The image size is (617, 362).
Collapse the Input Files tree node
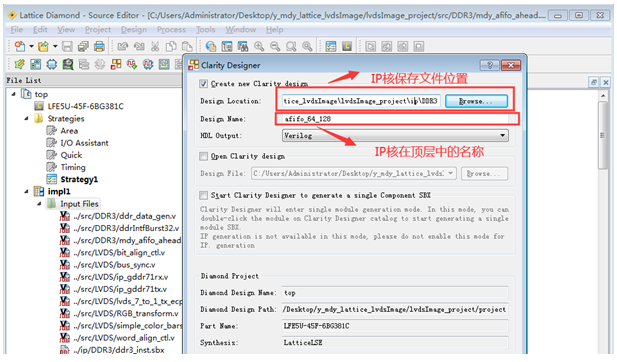[x=39, y=204]
